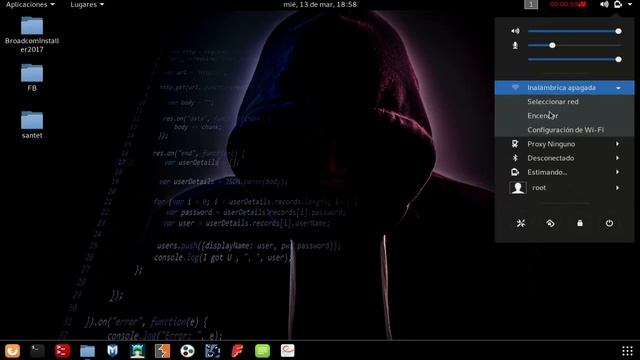Adjust the output volume slider
This screenshot has width=640, height=360.
click(x=574, y=31)
